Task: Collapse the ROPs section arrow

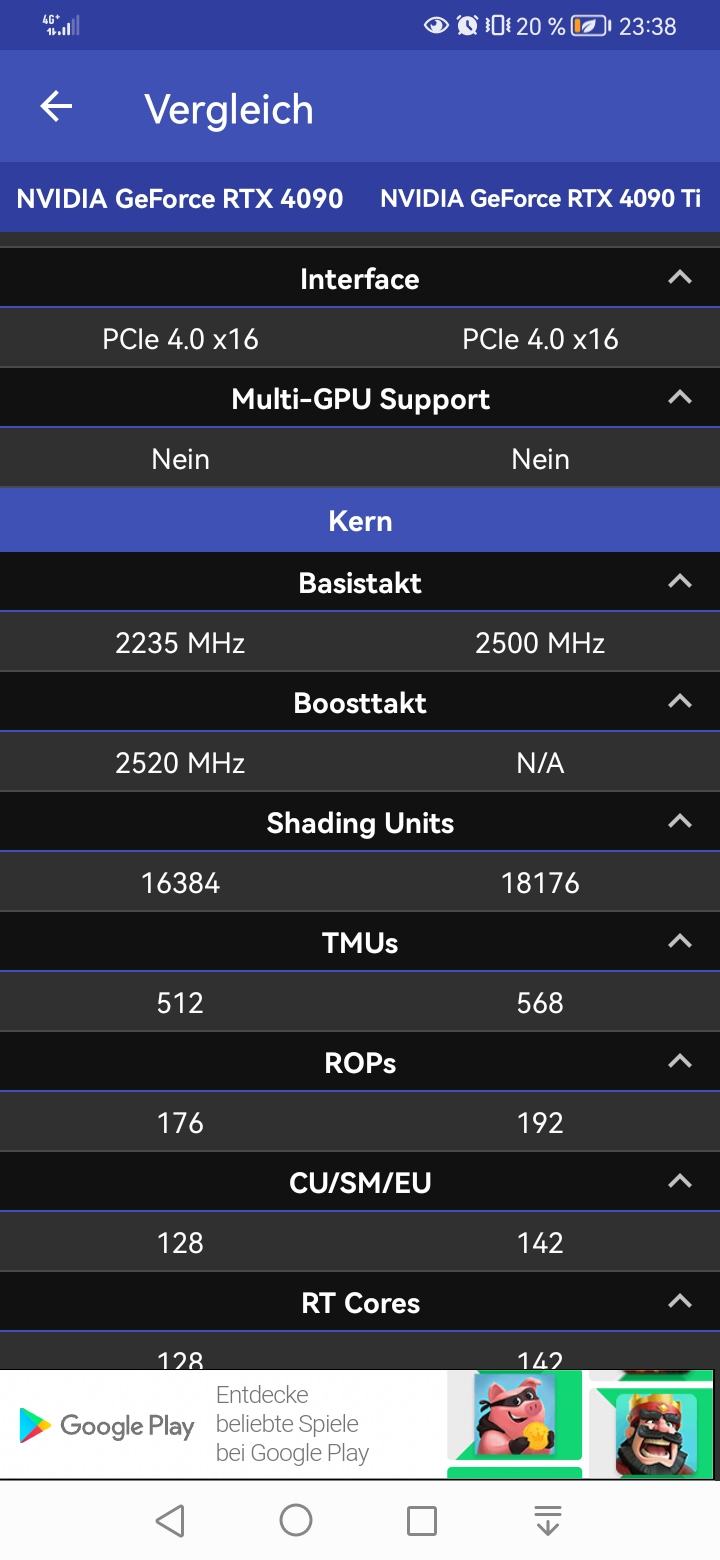Action: (680, 1062)
